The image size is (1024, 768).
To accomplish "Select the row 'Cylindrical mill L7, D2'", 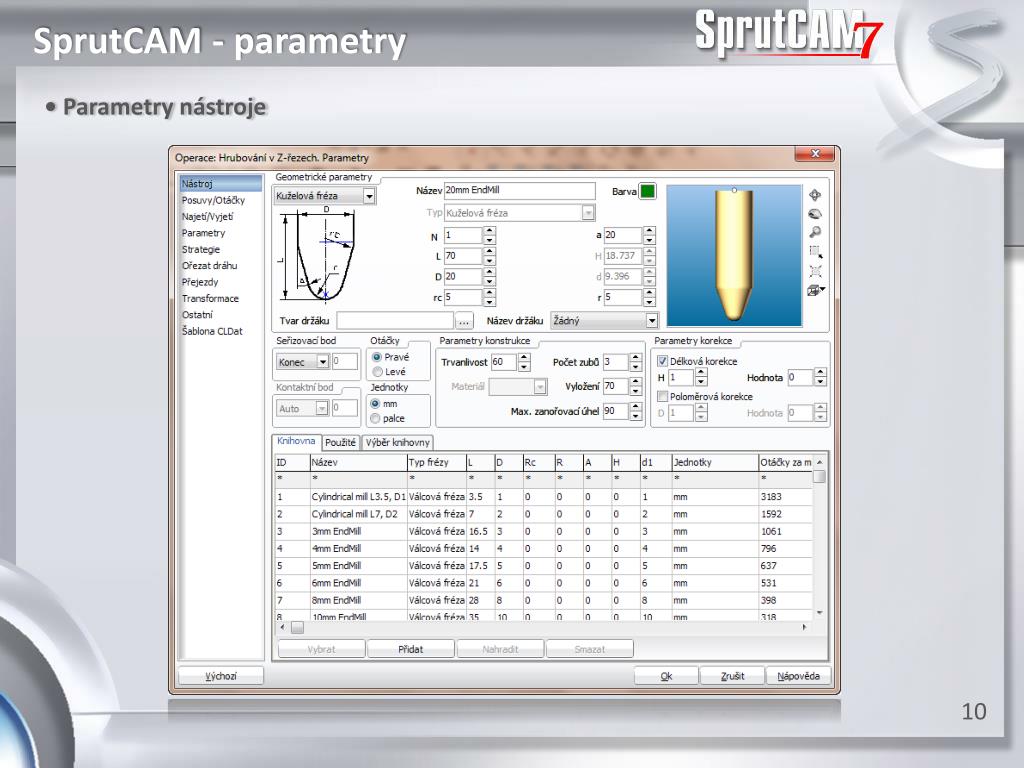I will (544, 514).
